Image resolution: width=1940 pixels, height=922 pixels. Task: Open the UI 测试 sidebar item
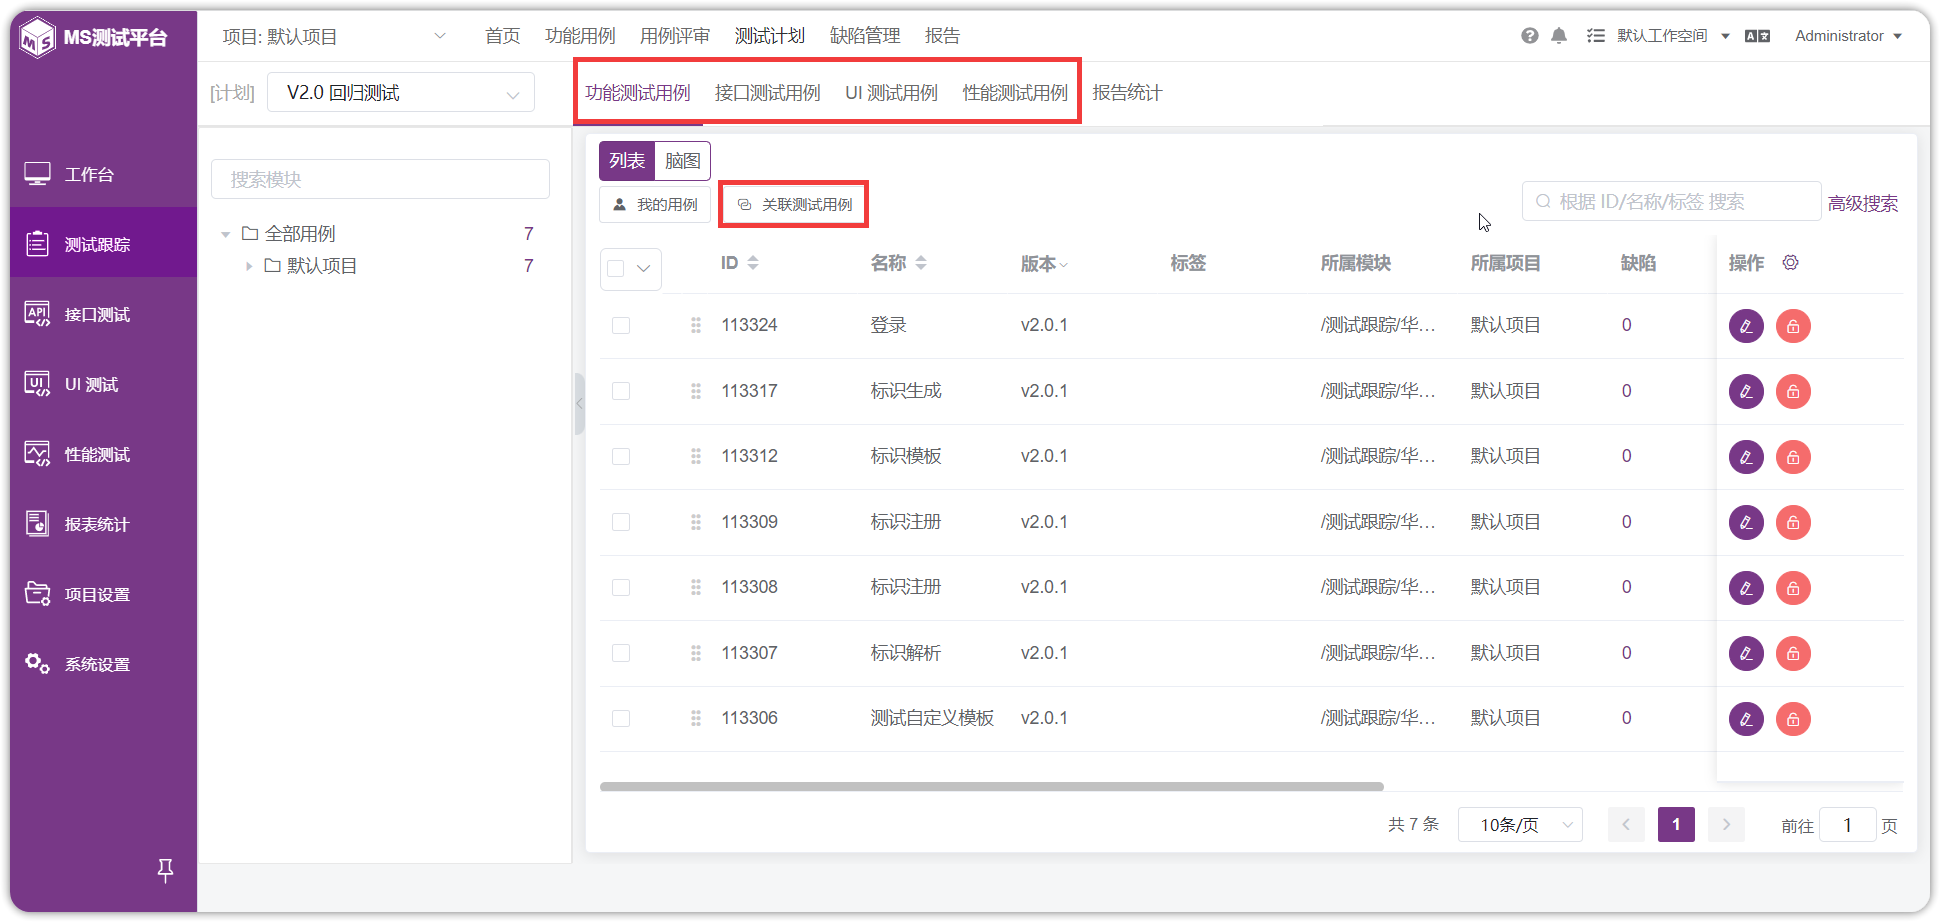(104, 384)
